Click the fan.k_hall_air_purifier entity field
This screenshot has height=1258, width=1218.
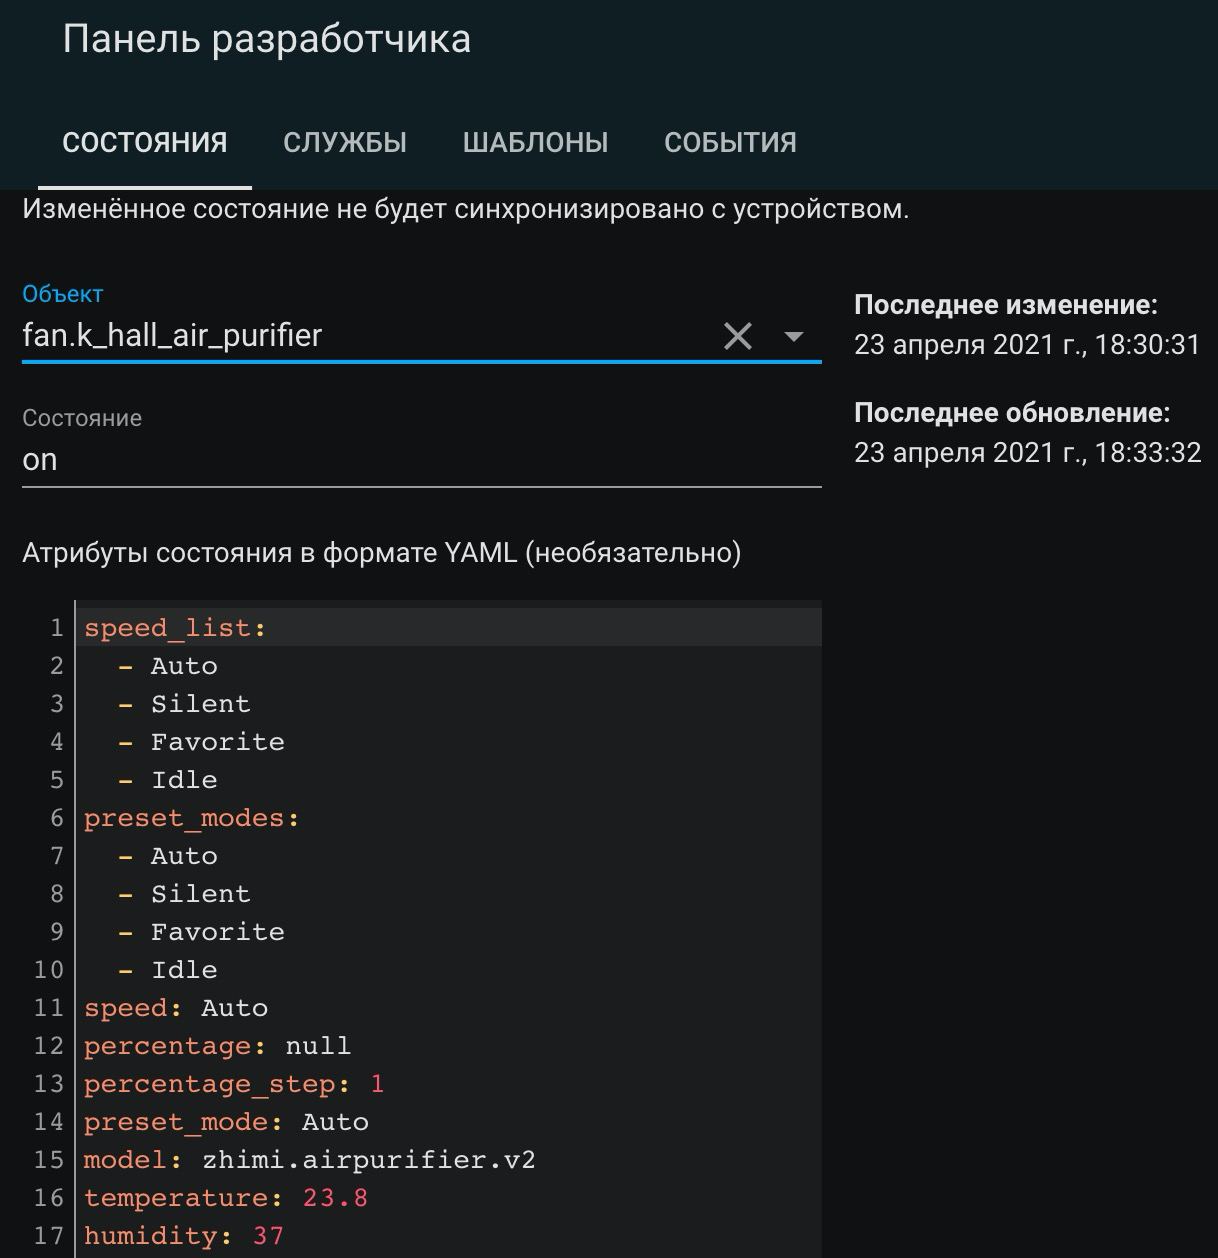(360, 335)
